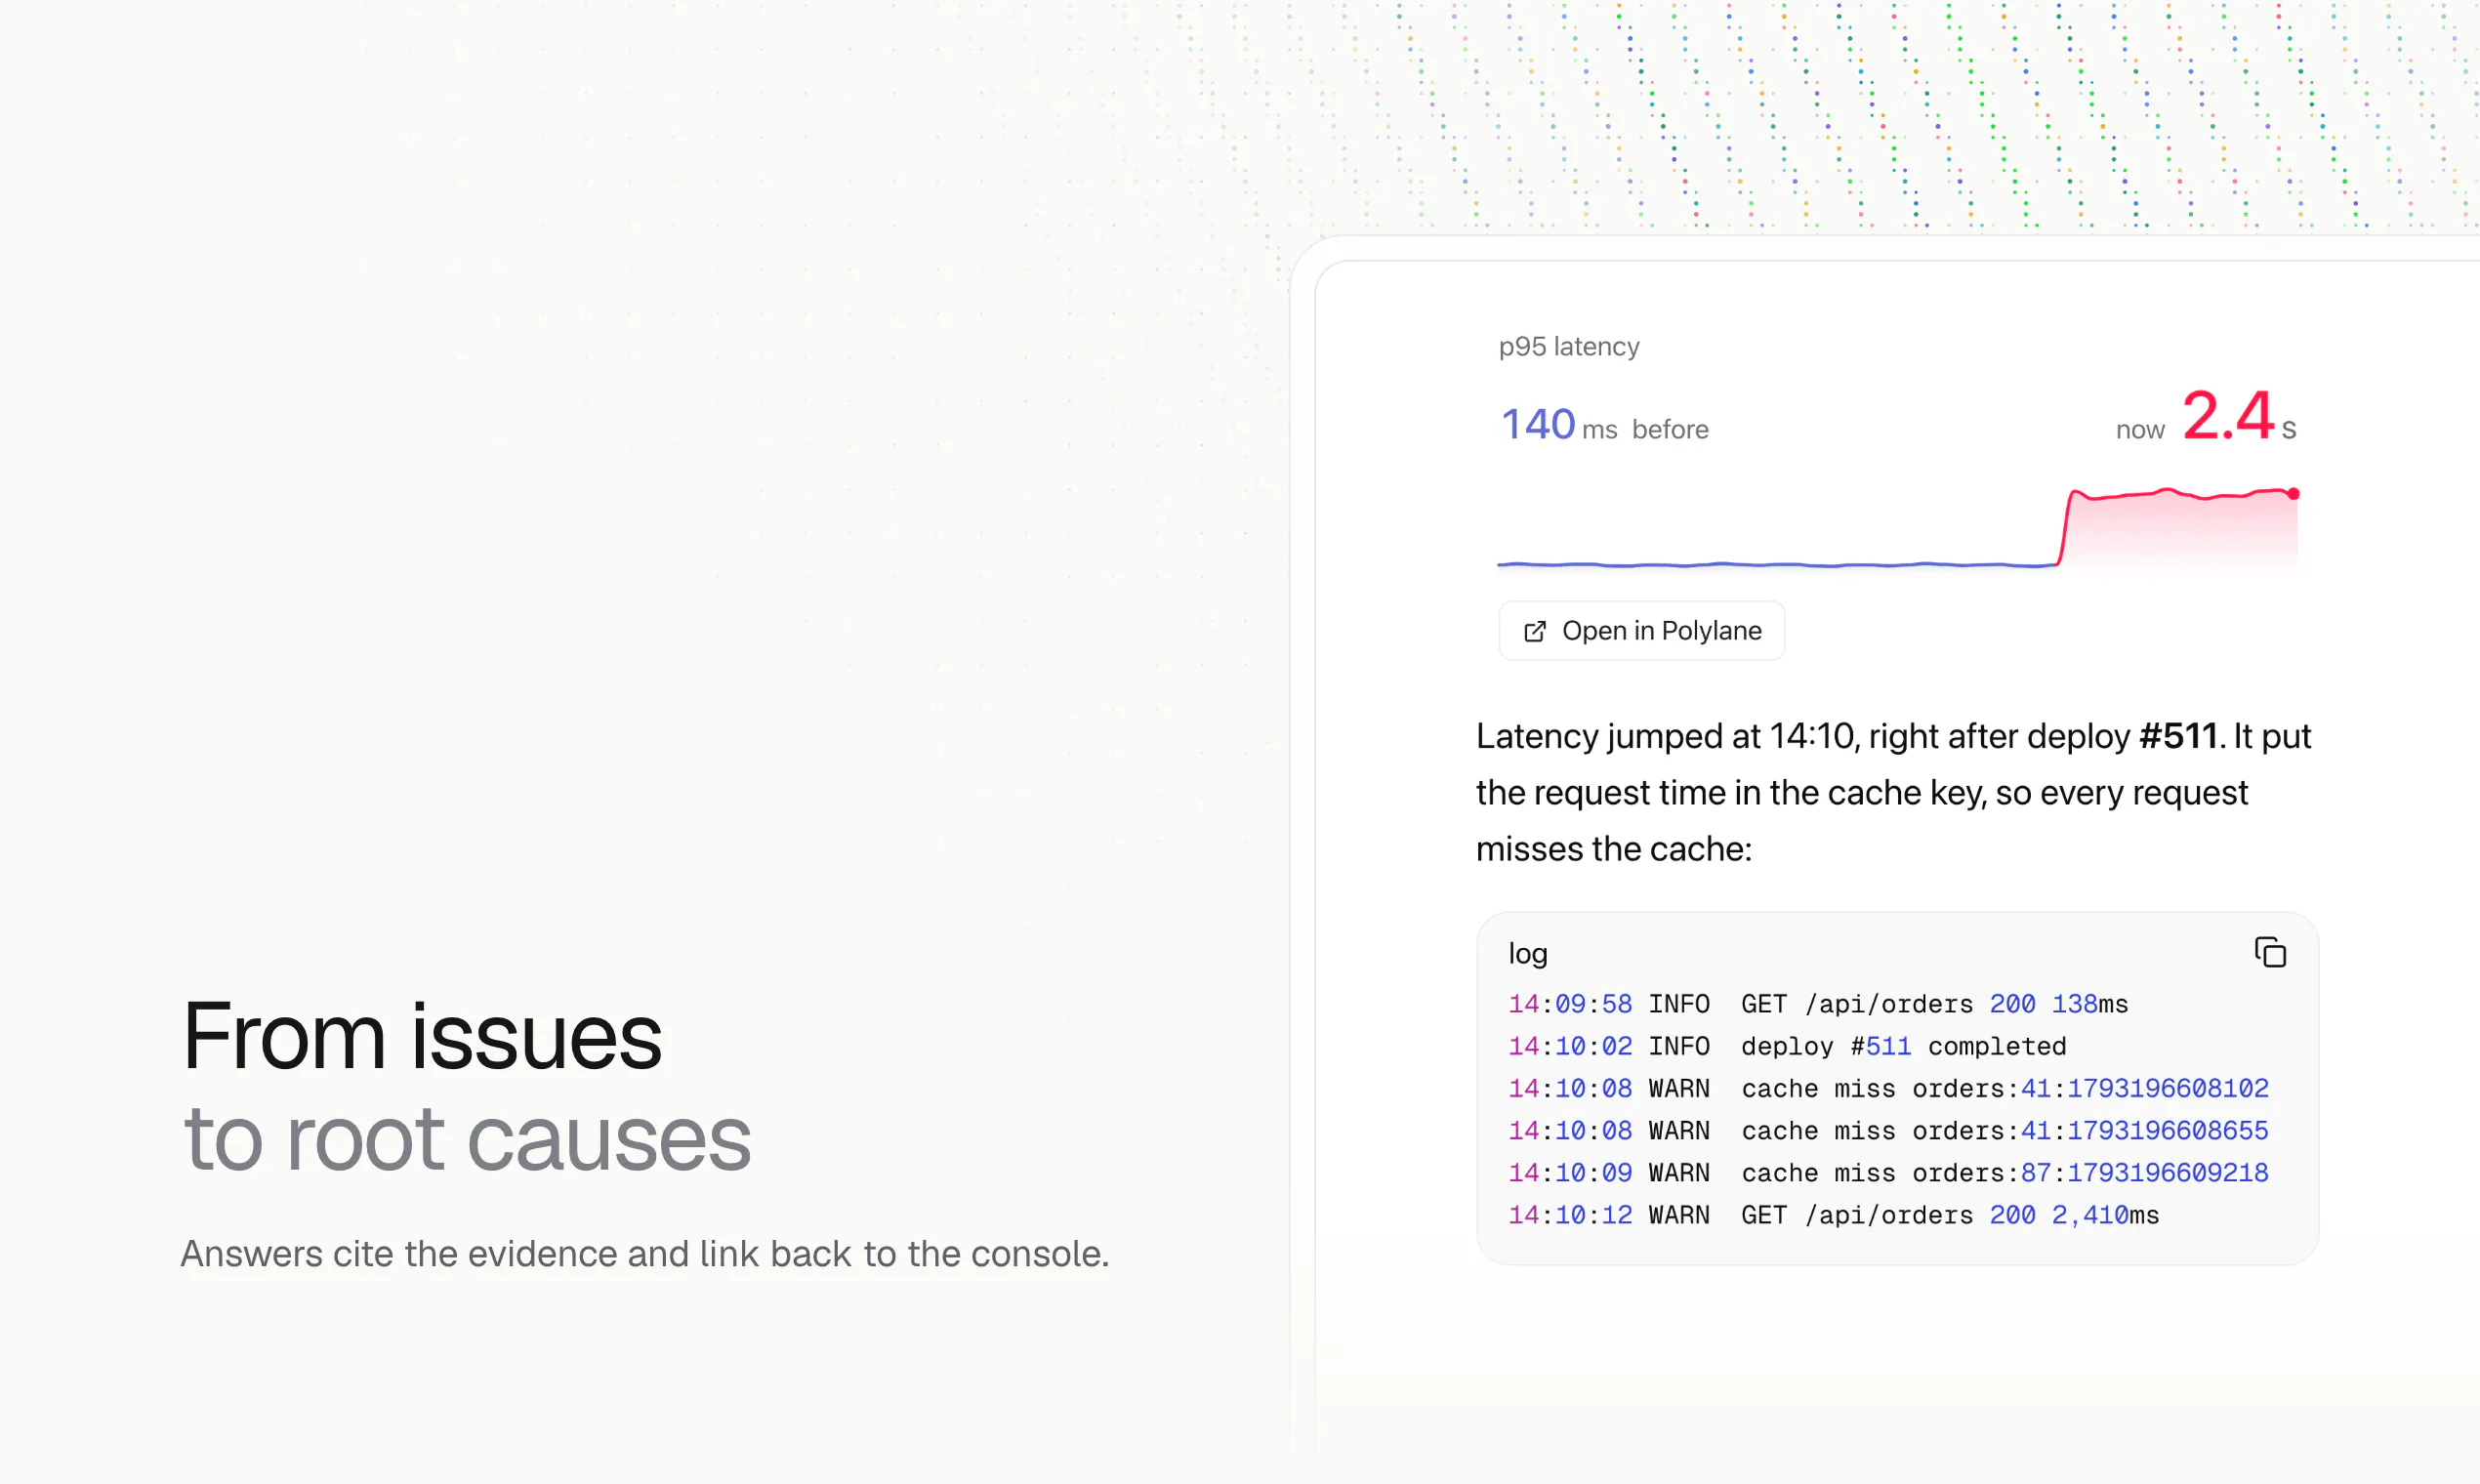This screenshot has width=2480, height=1484.
Task: Click the p95 latency sparkline chart
Action: [1898, 529]
